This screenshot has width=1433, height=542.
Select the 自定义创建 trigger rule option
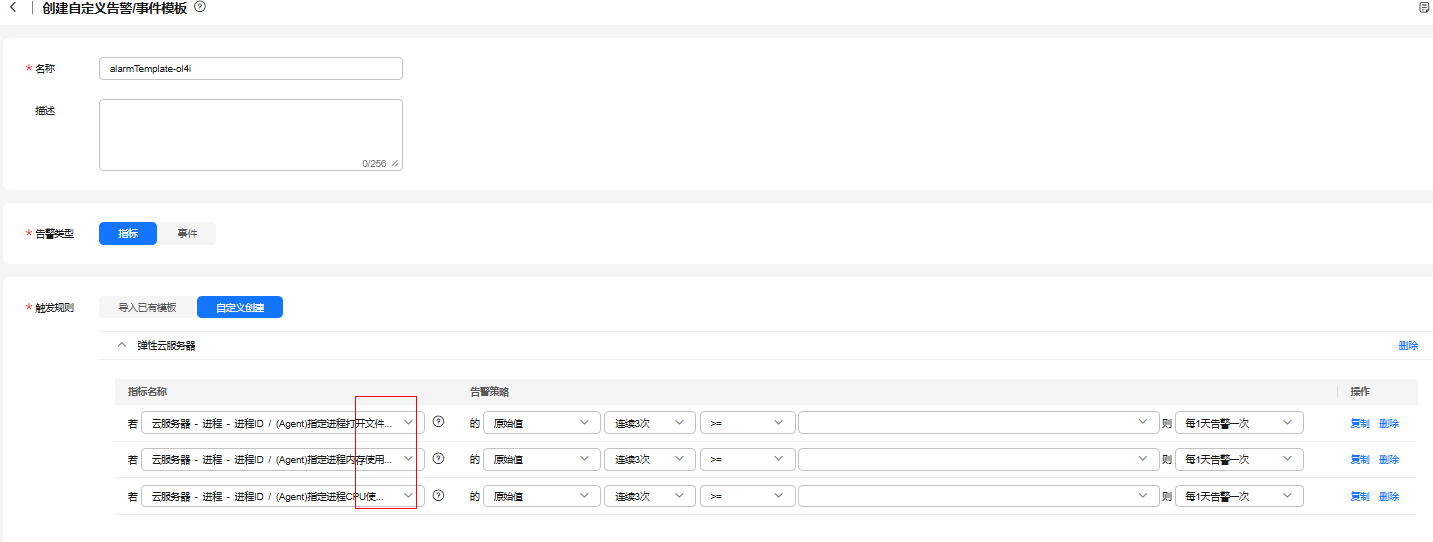(240, 307)
